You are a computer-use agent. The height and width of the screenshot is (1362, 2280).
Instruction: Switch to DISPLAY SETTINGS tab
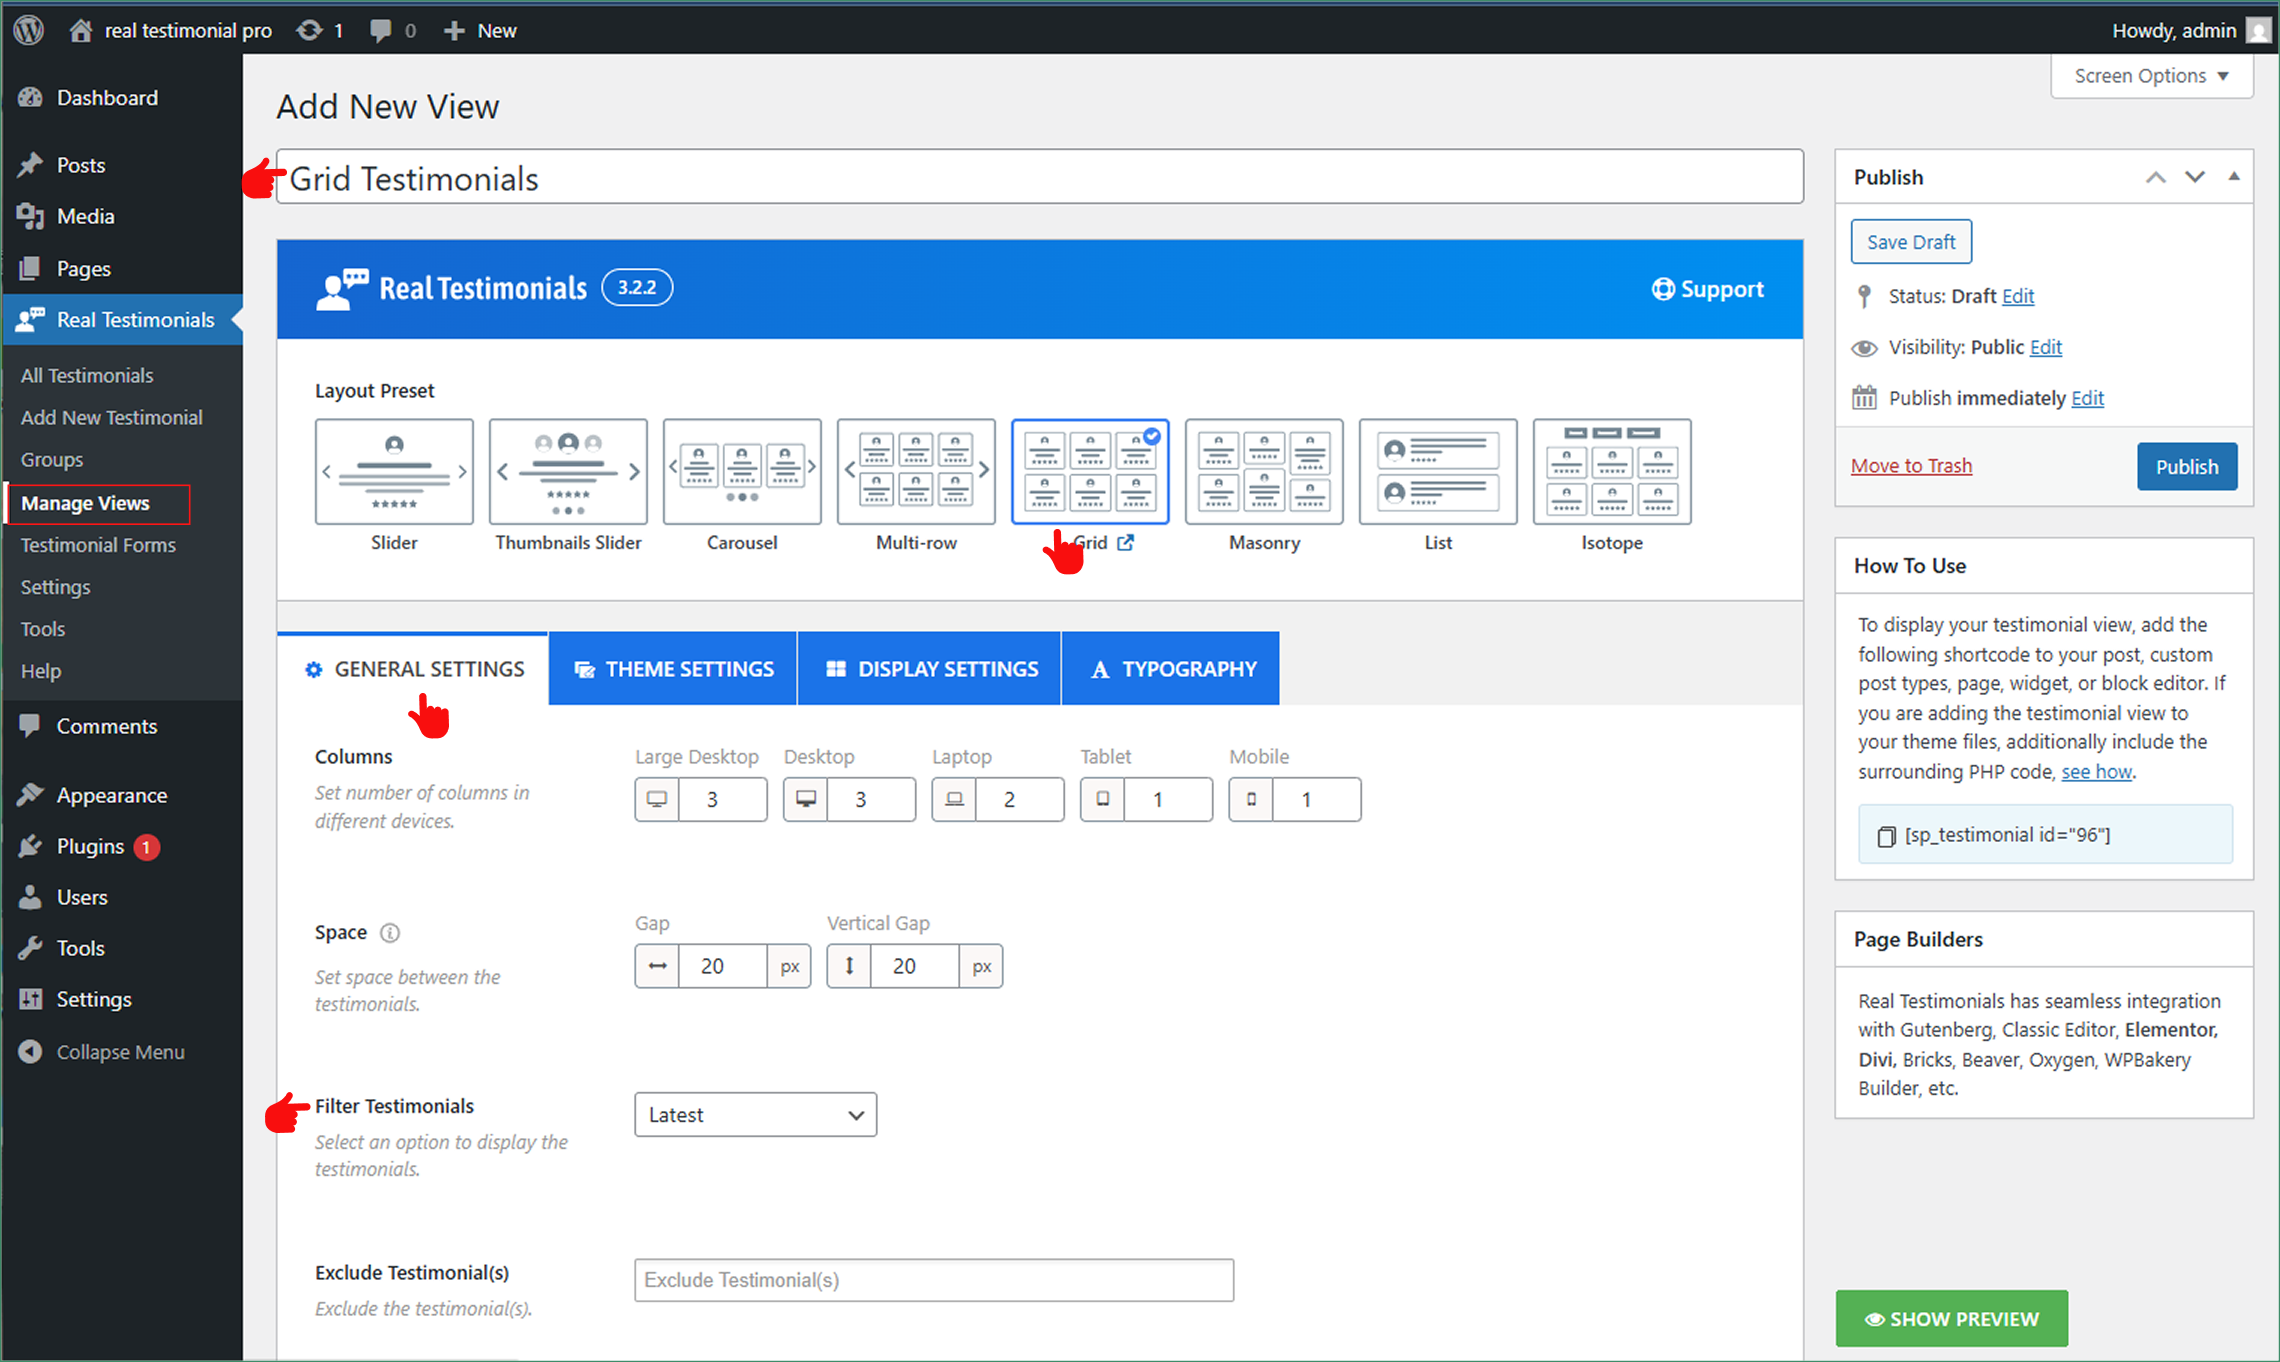click(931, 669)
